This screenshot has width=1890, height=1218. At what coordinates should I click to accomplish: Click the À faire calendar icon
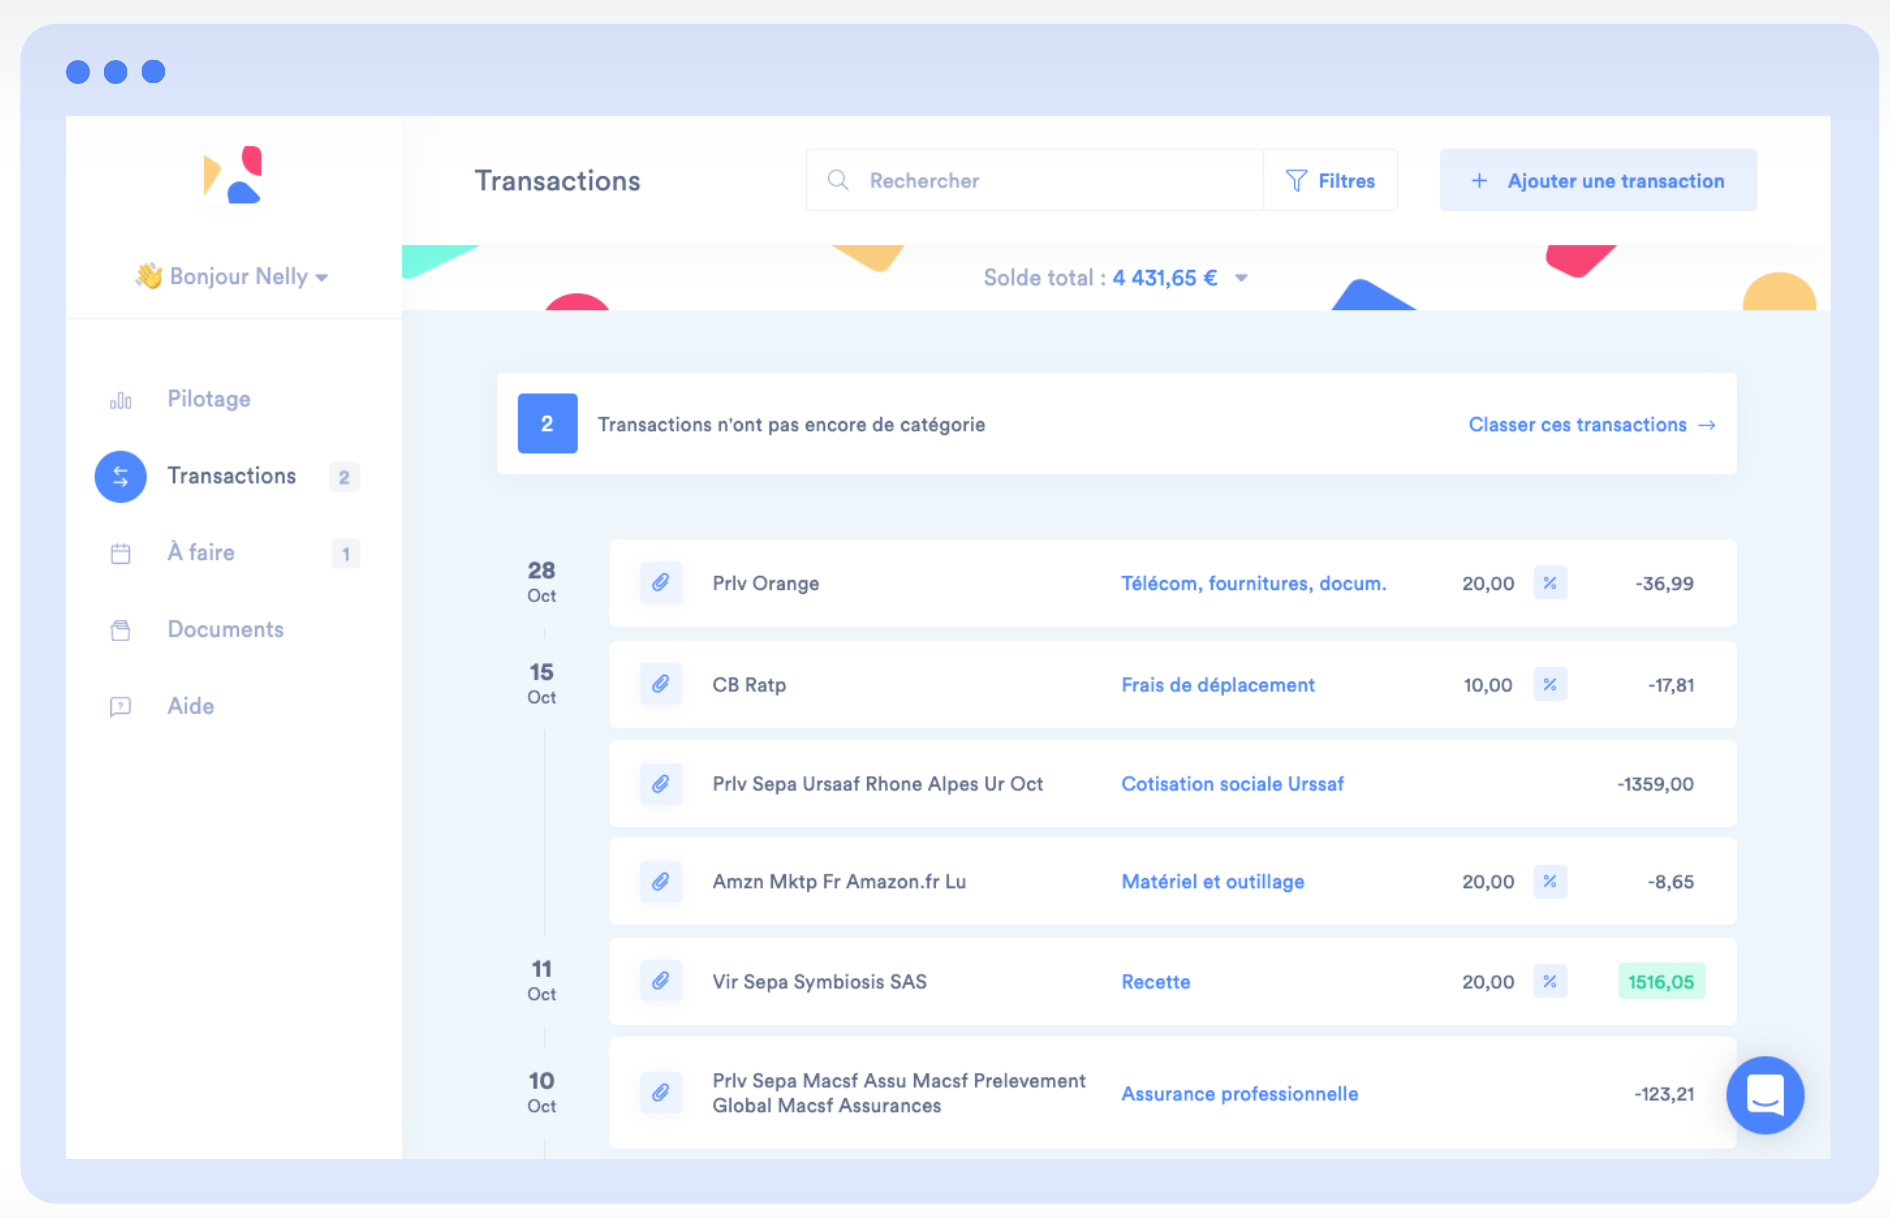[120, 553]
